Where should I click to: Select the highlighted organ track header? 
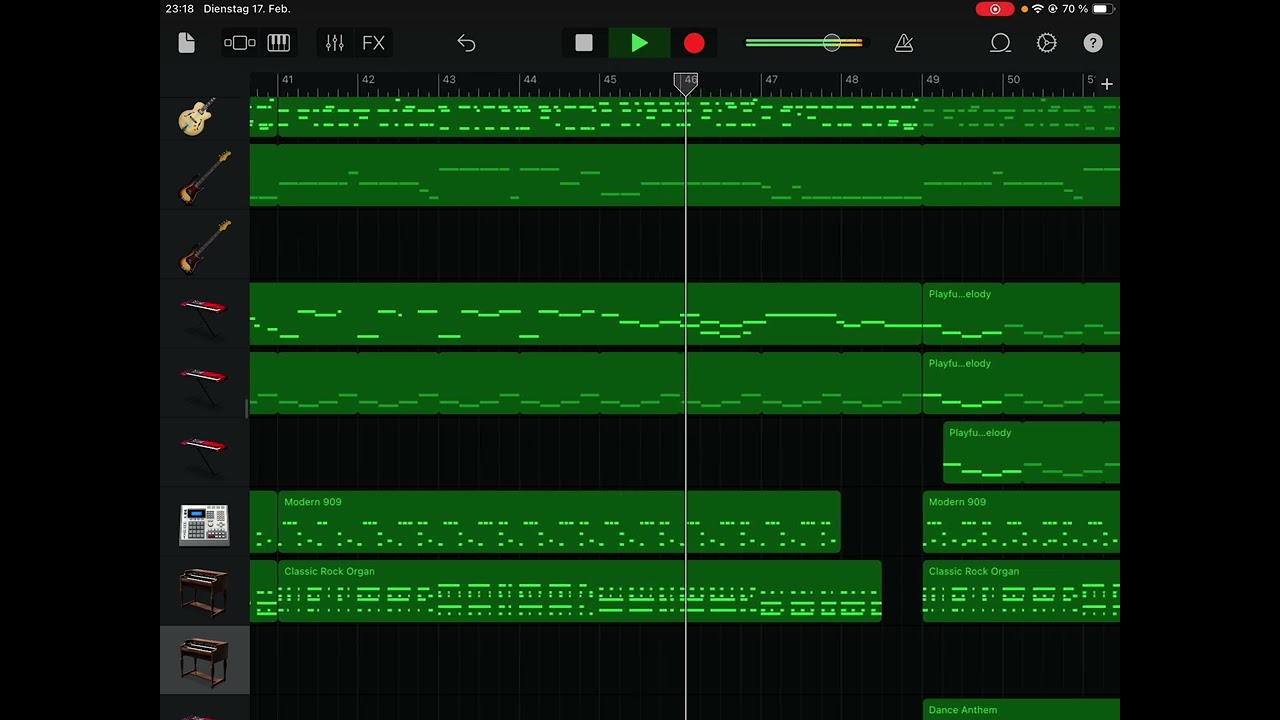pos(204,661)
